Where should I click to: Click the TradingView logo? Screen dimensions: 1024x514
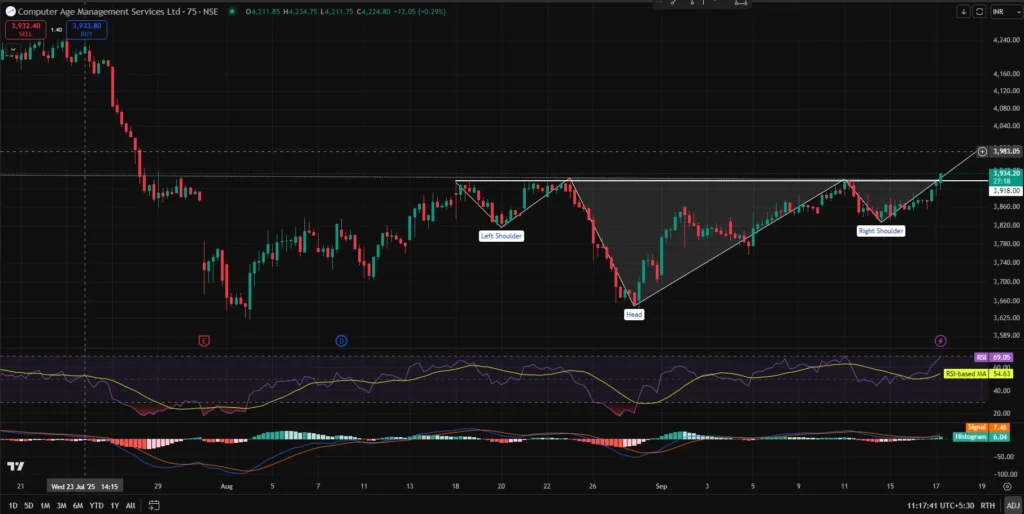click(x=15, y=467)
